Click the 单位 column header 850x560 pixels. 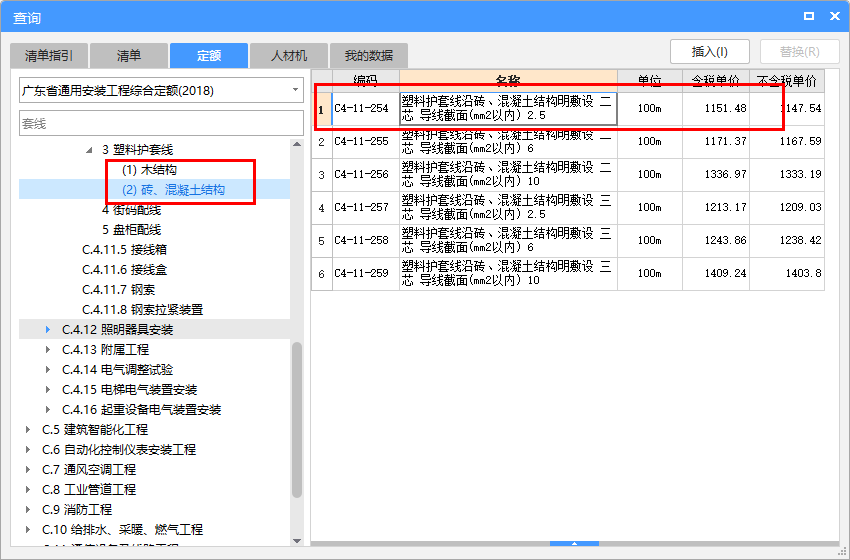(650, 80)
